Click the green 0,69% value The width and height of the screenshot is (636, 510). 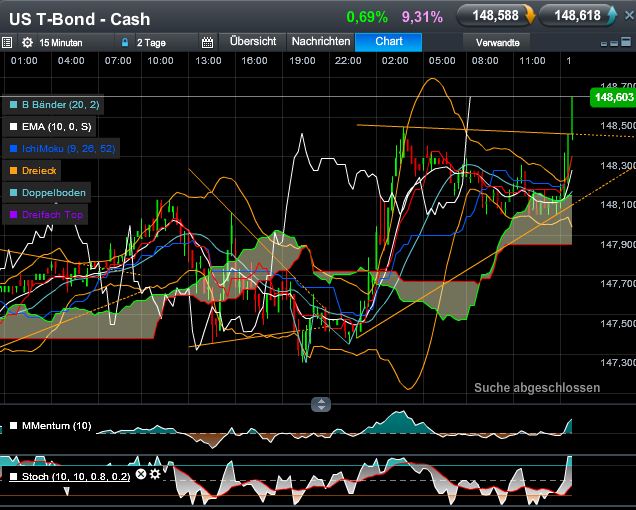(x=367, y=17)
